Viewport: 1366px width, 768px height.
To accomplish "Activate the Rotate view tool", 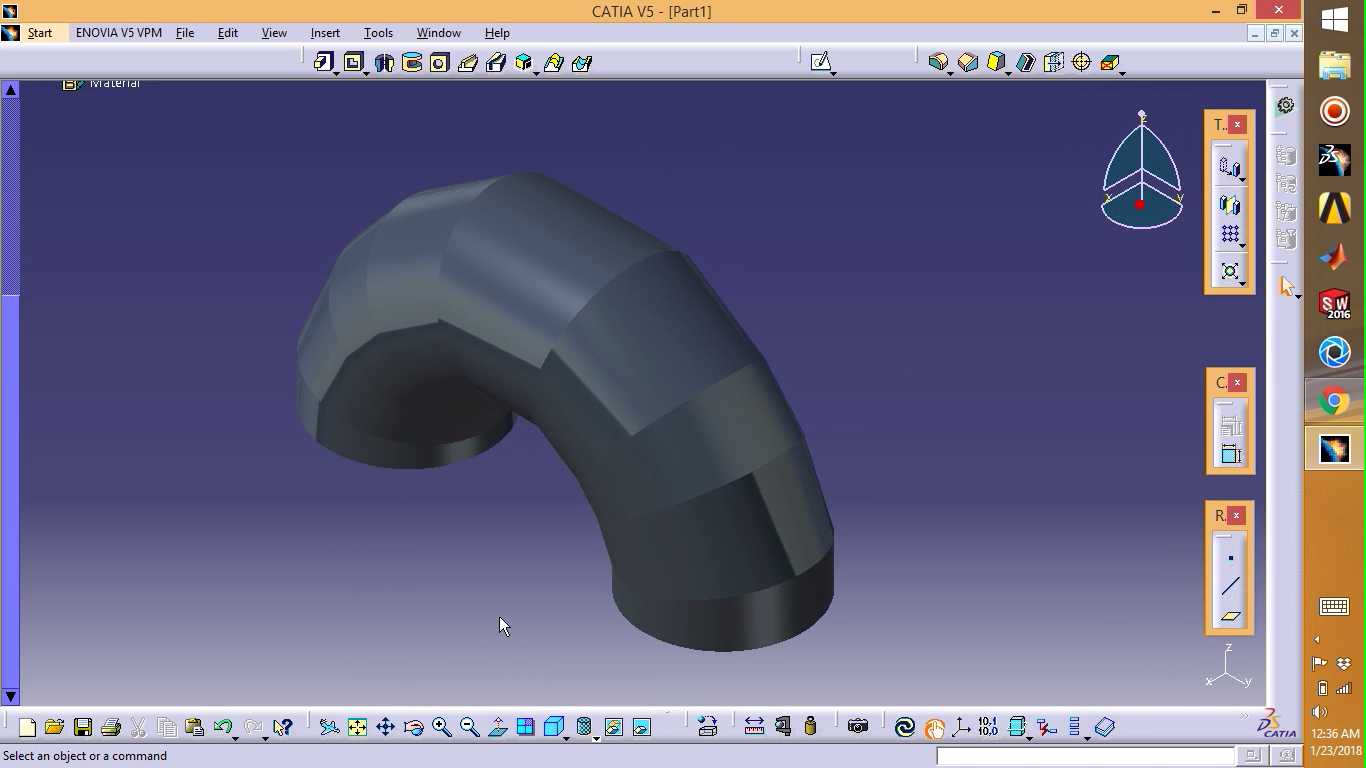I will point(413,727).
